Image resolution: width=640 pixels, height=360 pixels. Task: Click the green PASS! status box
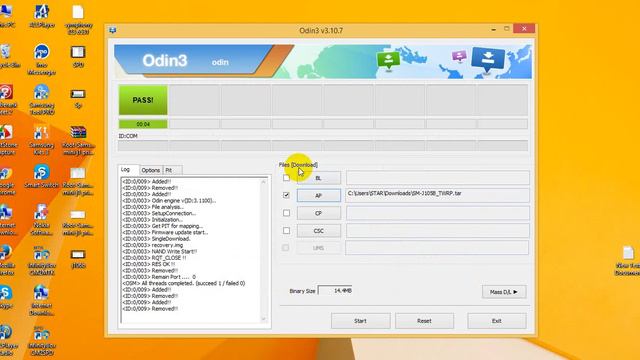(x=143, y=100)
